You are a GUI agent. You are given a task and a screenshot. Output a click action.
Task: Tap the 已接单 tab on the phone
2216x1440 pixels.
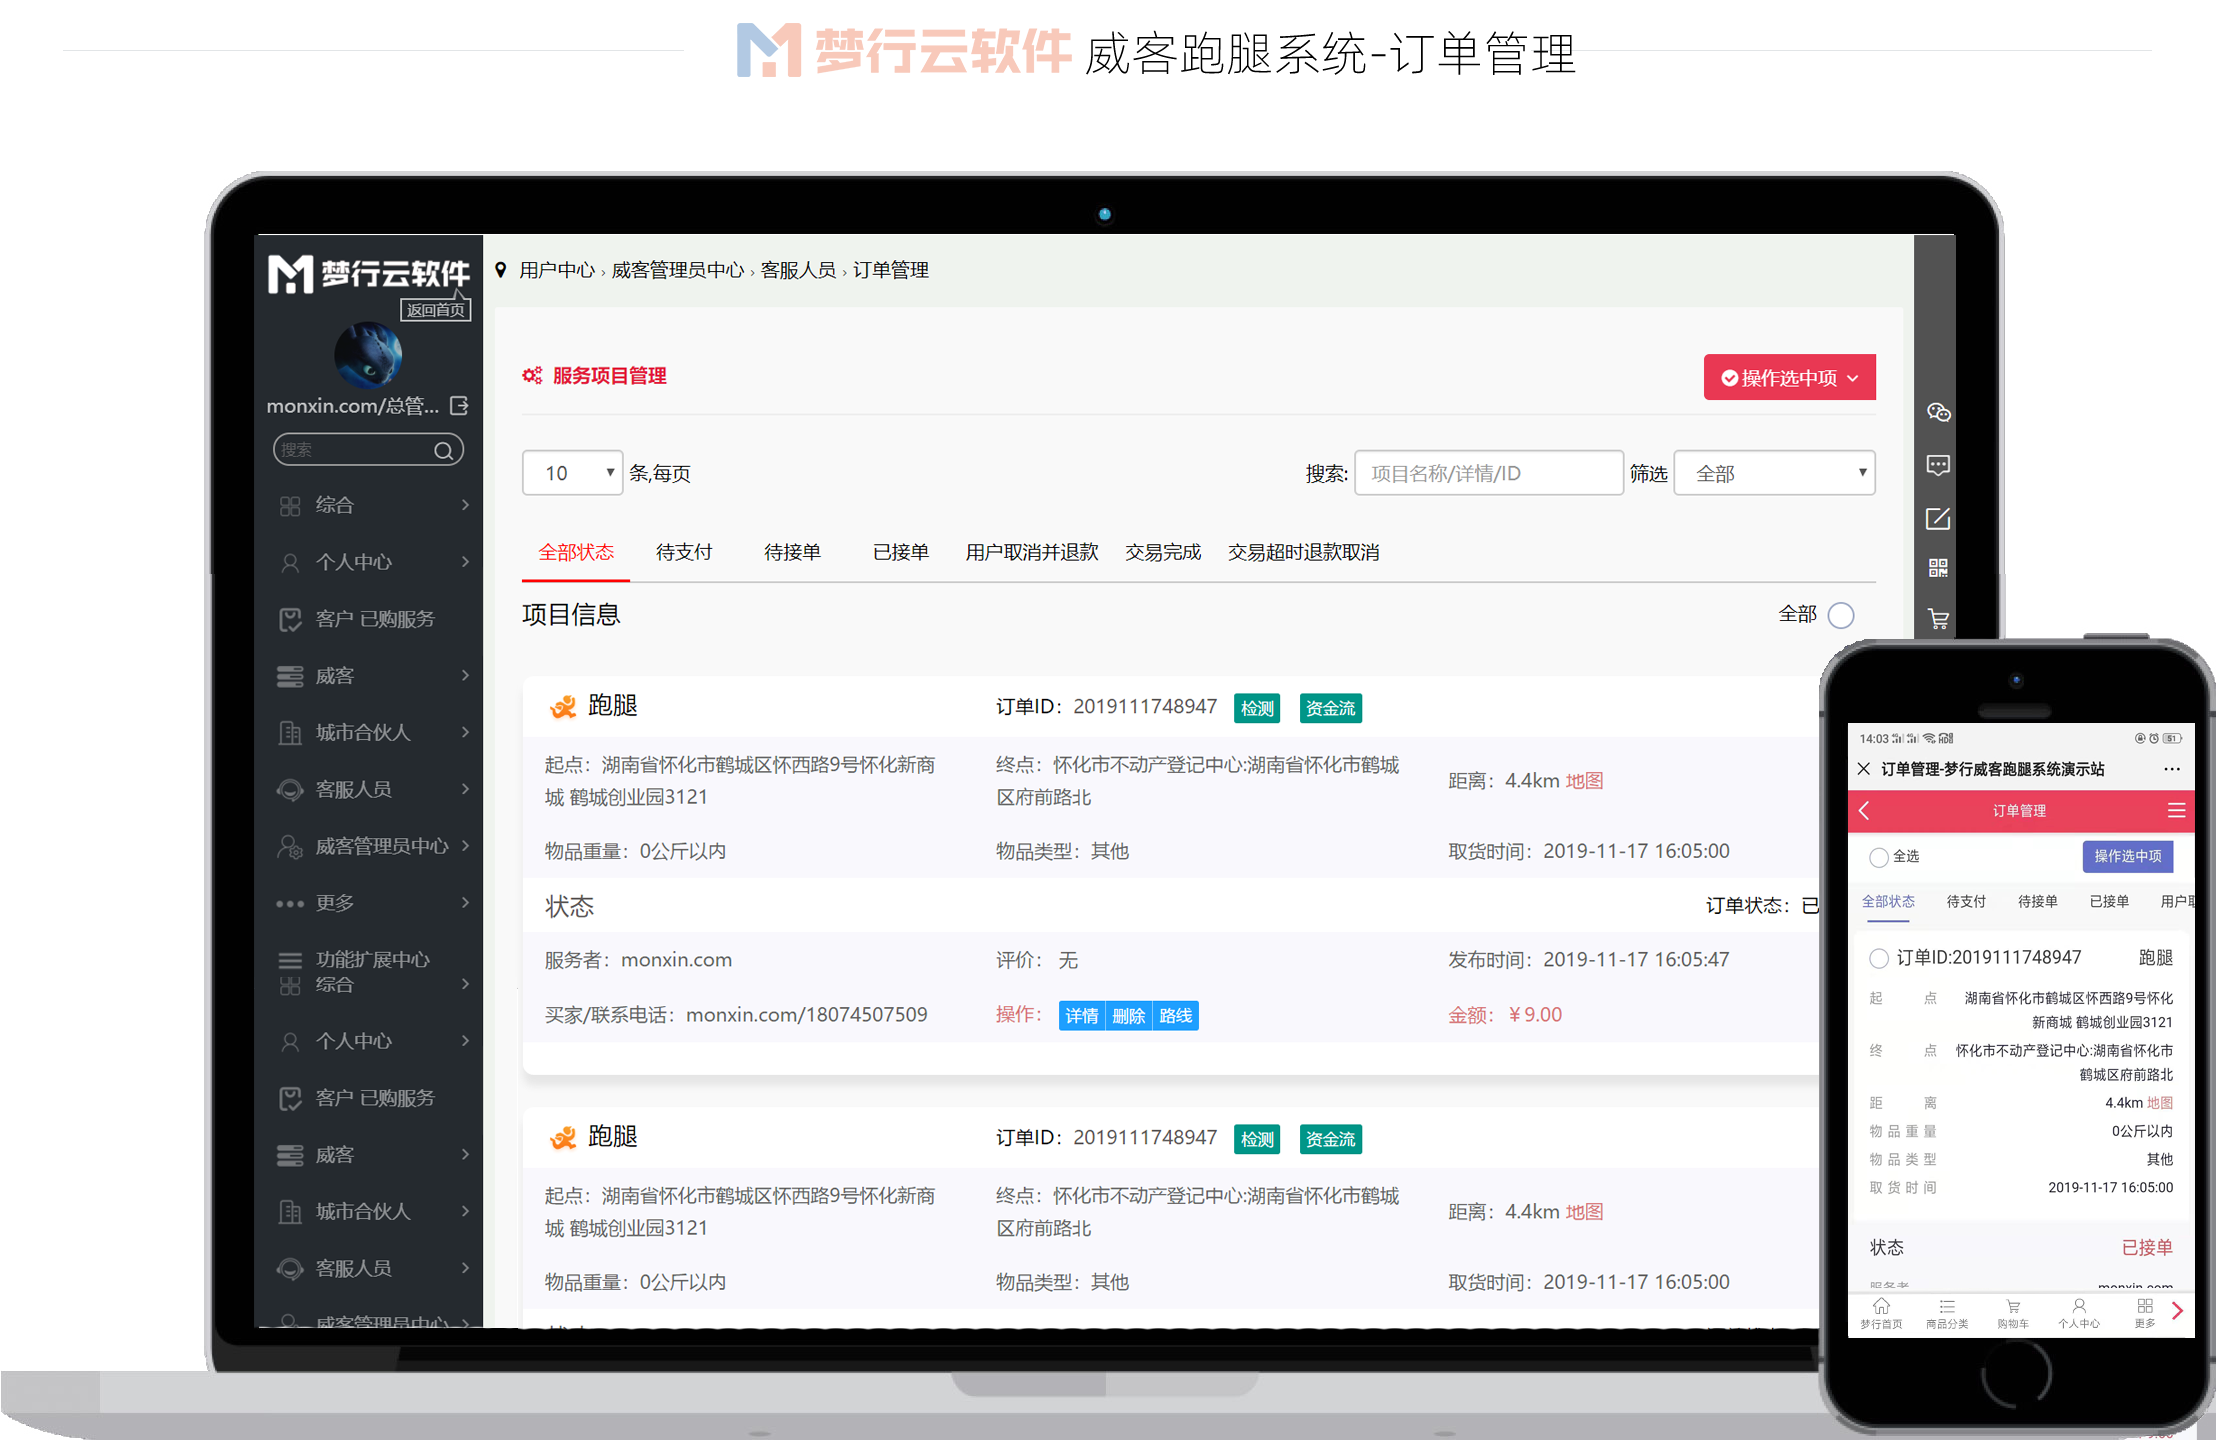(2109, 901)
